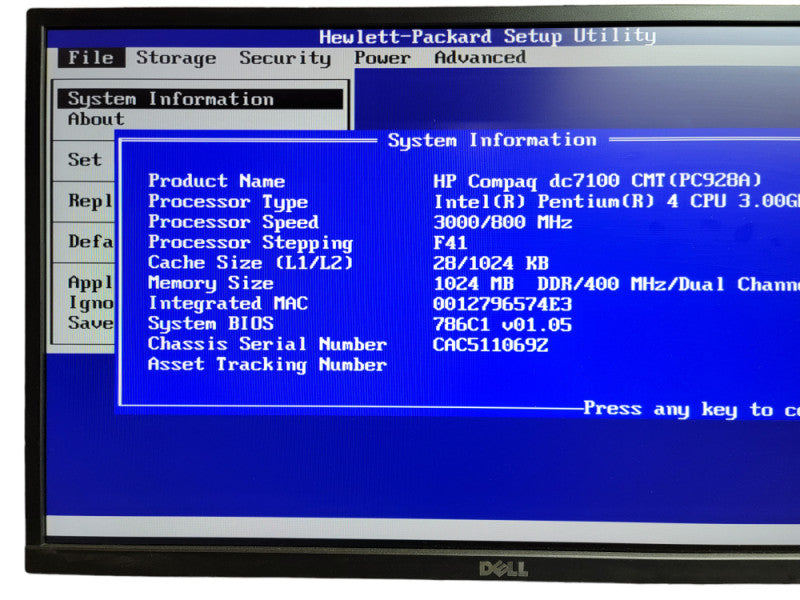Click the Product Name label
The width and height of the screenshot is (800, 600).
click(x=216, y=181)
